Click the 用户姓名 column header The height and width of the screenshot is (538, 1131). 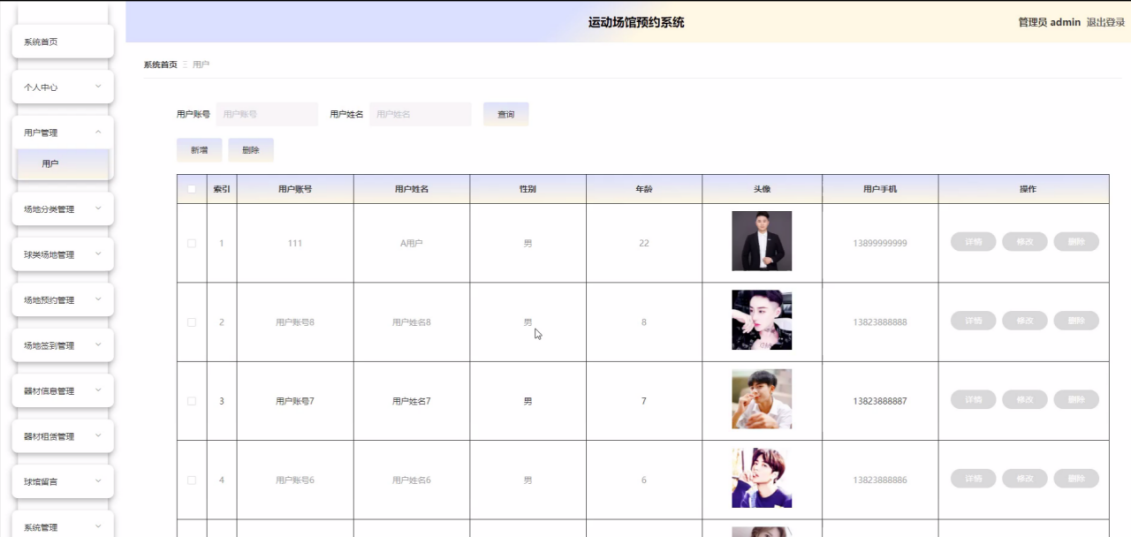point(412,189)
